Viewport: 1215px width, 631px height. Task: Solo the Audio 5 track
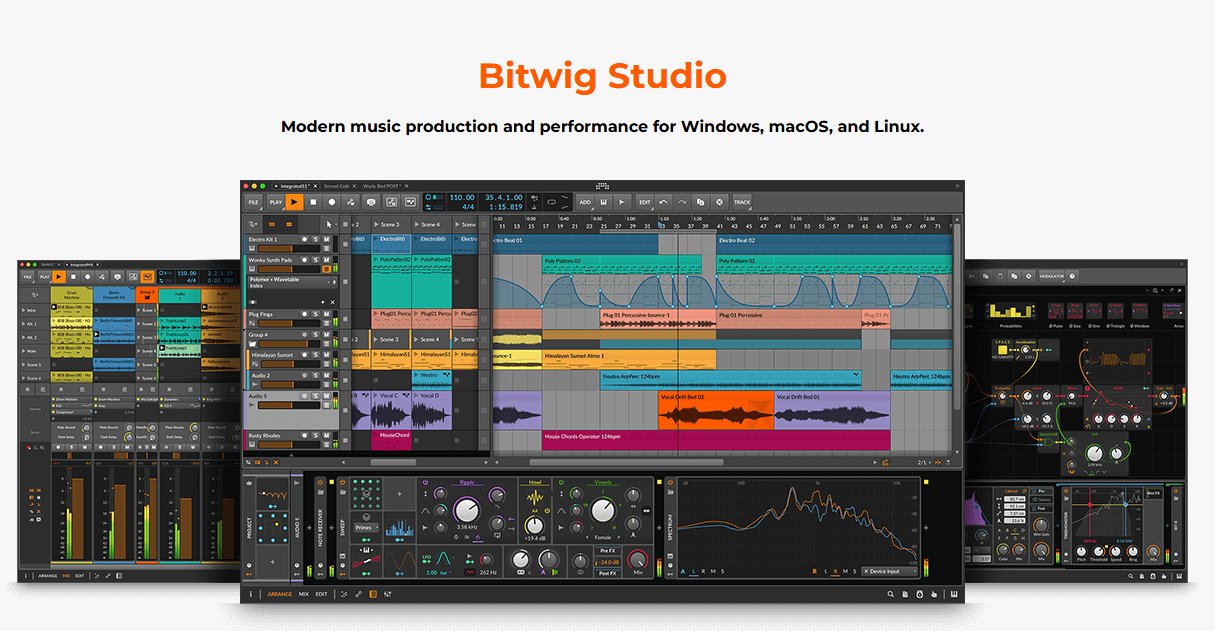(316, 396)
